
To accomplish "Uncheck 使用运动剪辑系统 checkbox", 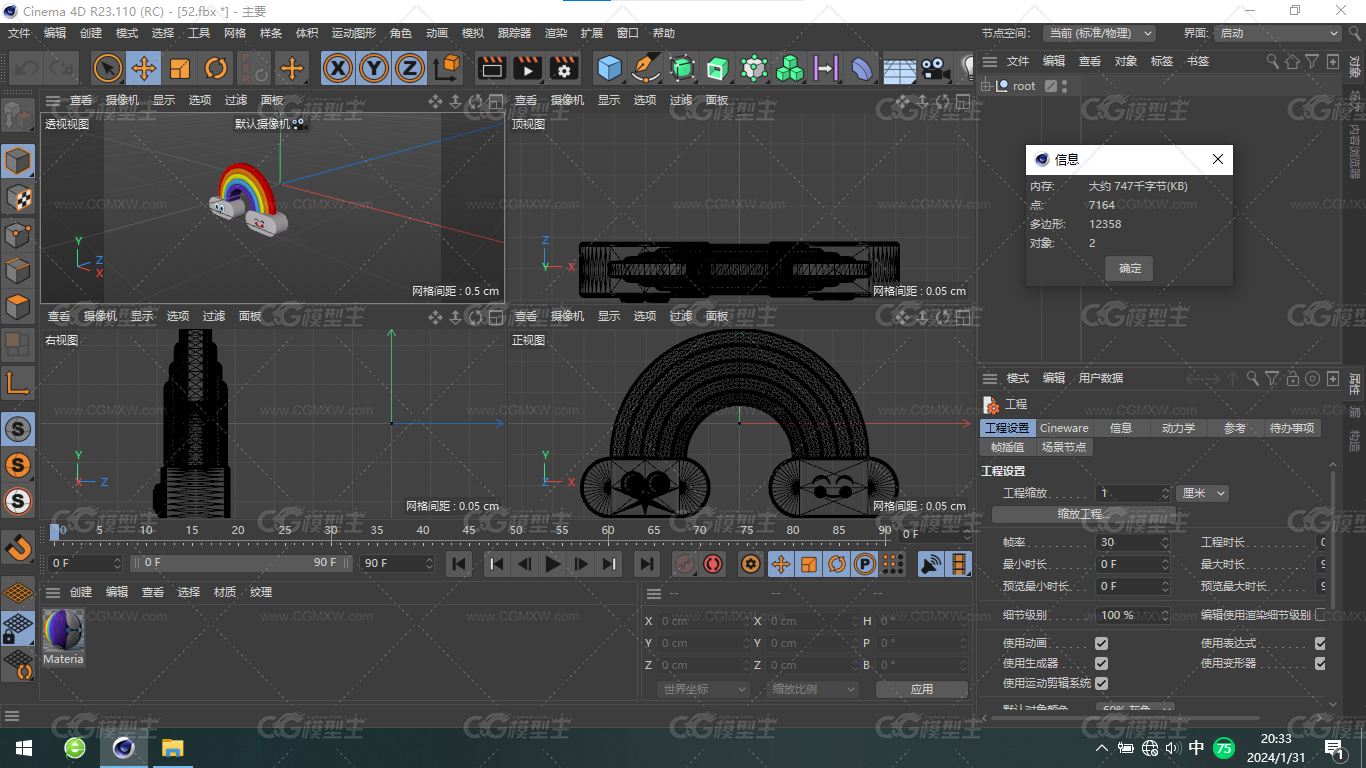I will coord(1101,683).
